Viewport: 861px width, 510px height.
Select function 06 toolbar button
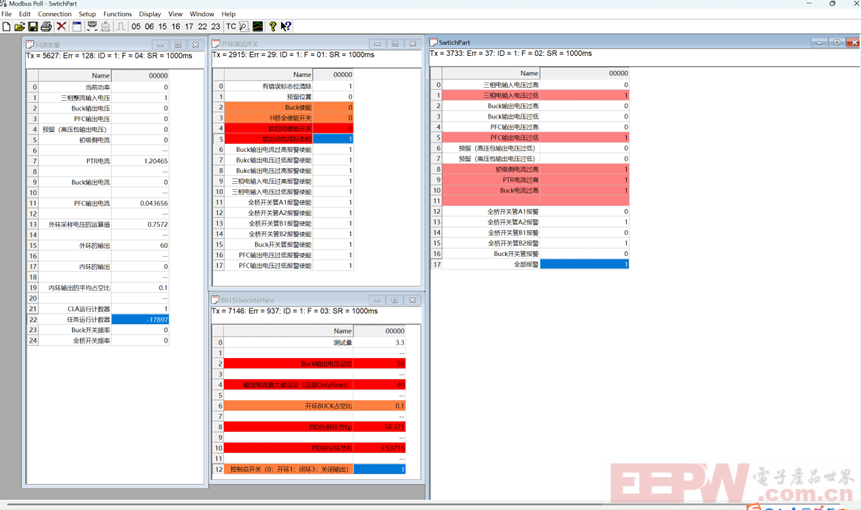tap(149, 26)
